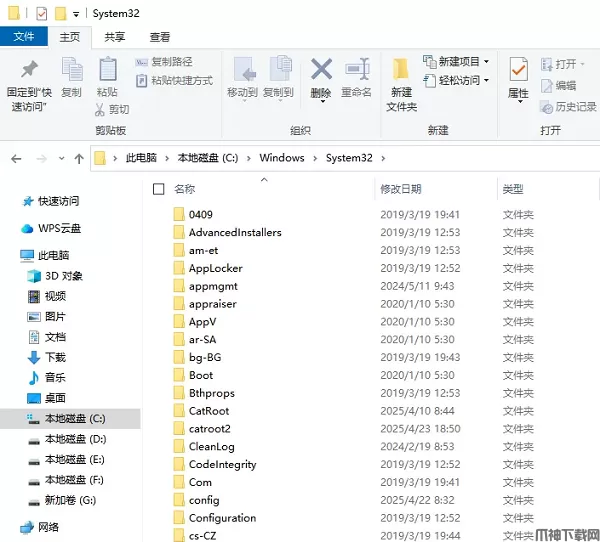Open Pictures (图片) in the sidebar
This screenshot has height=542, width=600.
pyautogui.click(x=47, y=317)
